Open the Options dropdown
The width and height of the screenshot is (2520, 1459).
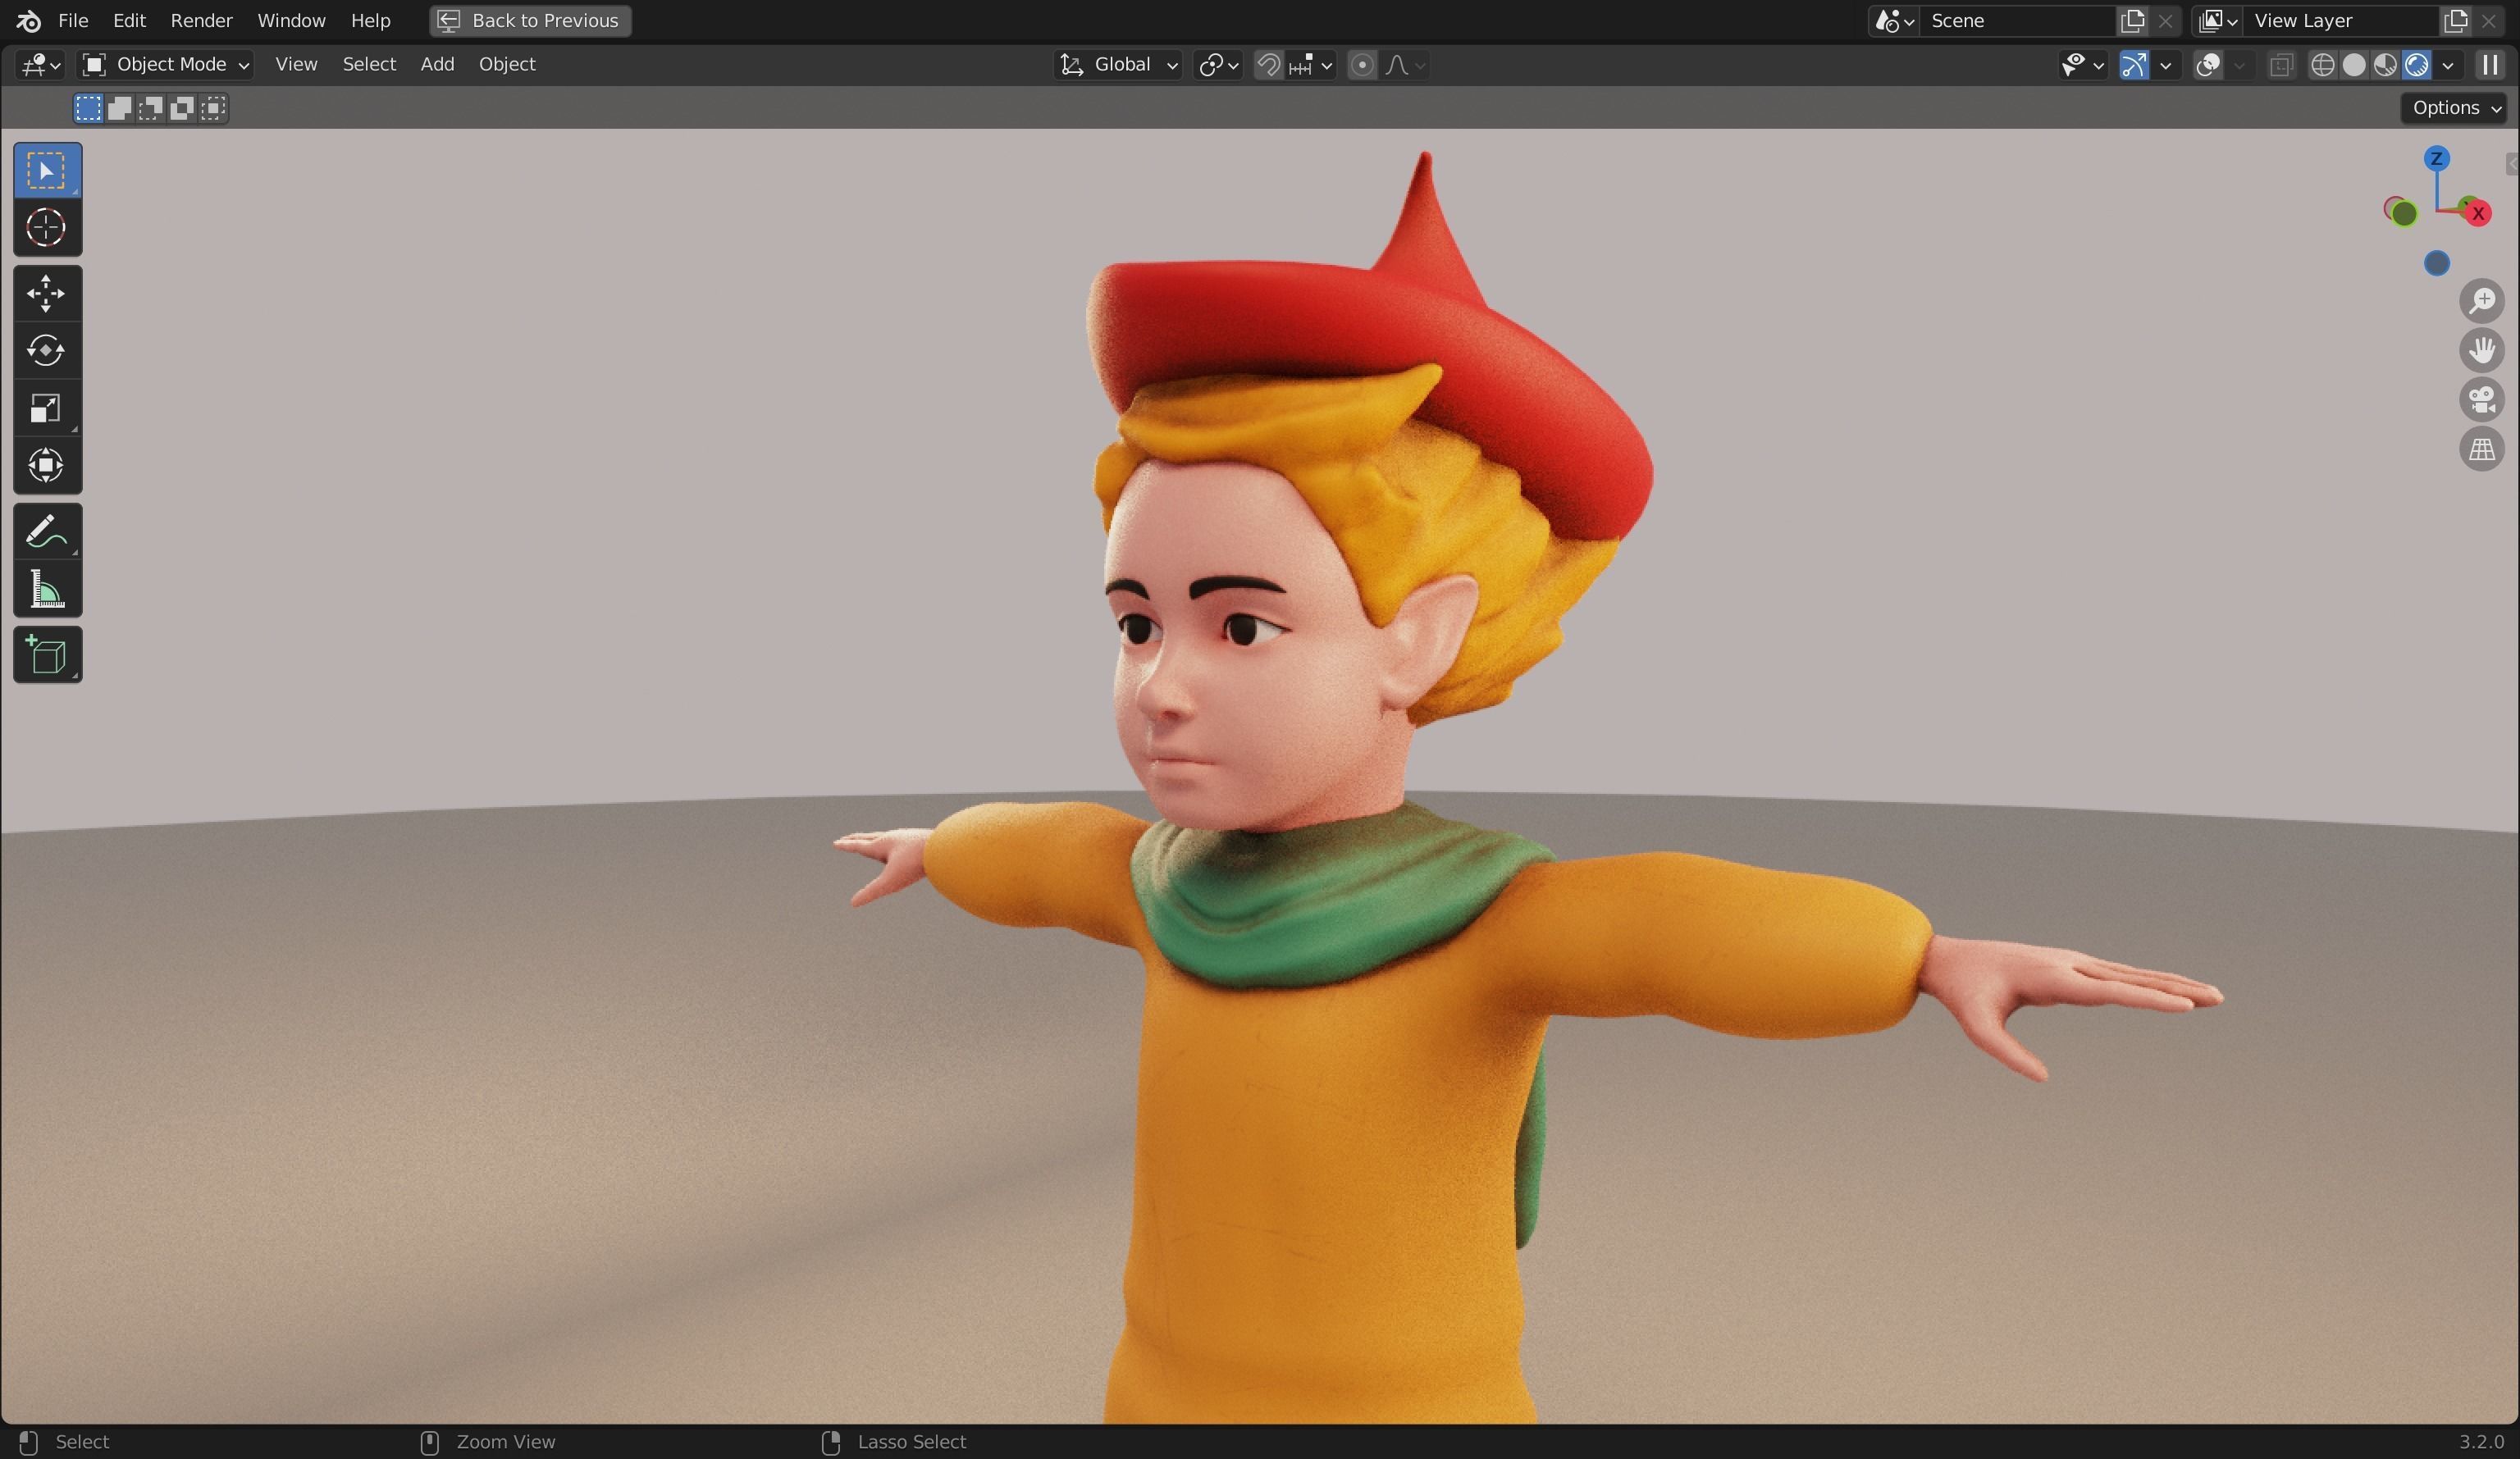(x=2455, y=108)
